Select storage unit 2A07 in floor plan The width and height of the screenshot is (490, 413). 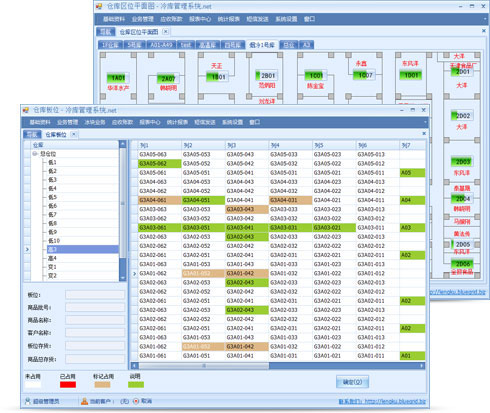[x=168, y=79]
